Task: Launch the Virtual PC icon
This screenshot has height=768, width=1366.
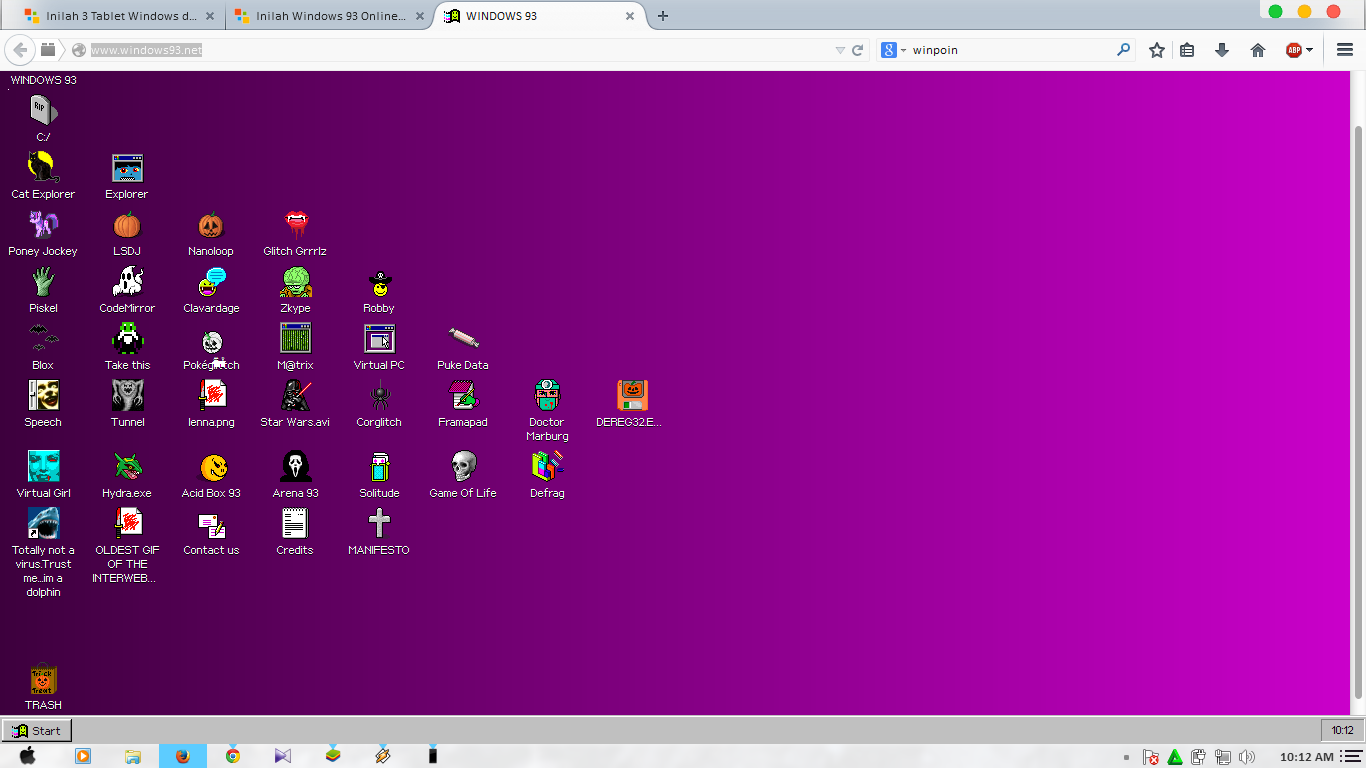Action: click(x=379, y=338)
